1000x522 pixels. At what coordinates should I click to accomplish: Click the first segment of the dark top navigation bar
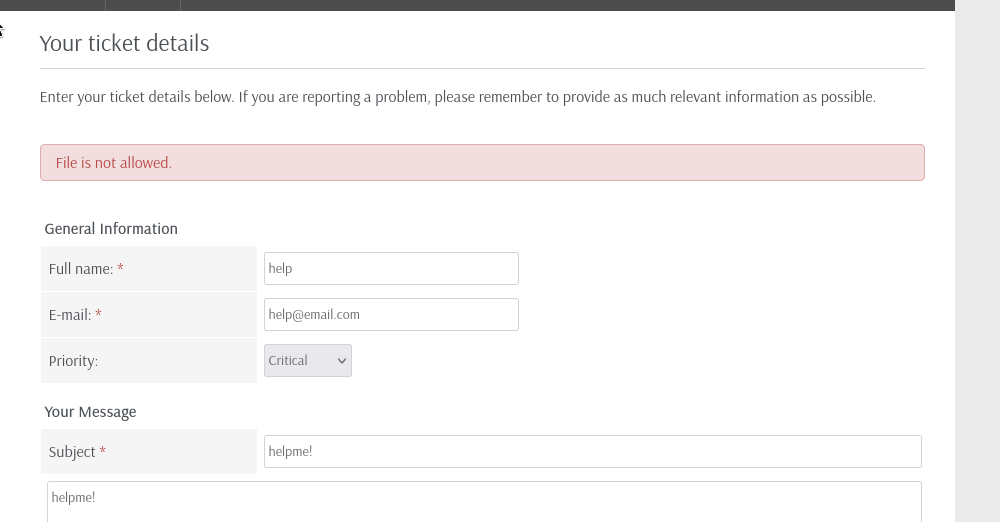pos(52,5)
